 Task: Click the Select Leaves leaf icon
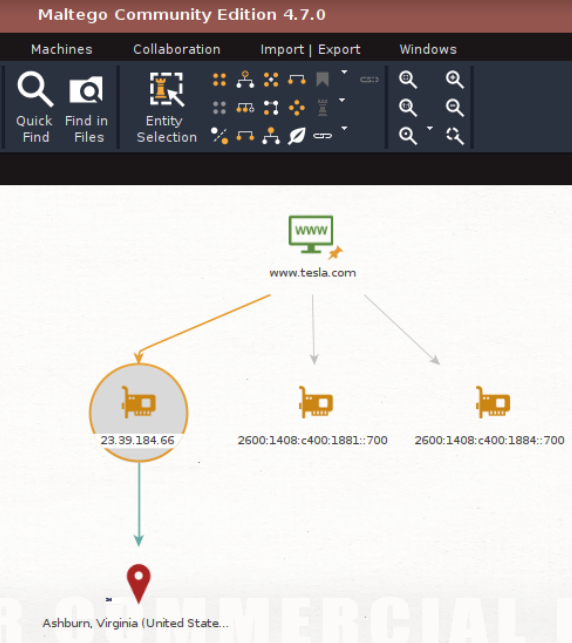(x=296, y=136)
